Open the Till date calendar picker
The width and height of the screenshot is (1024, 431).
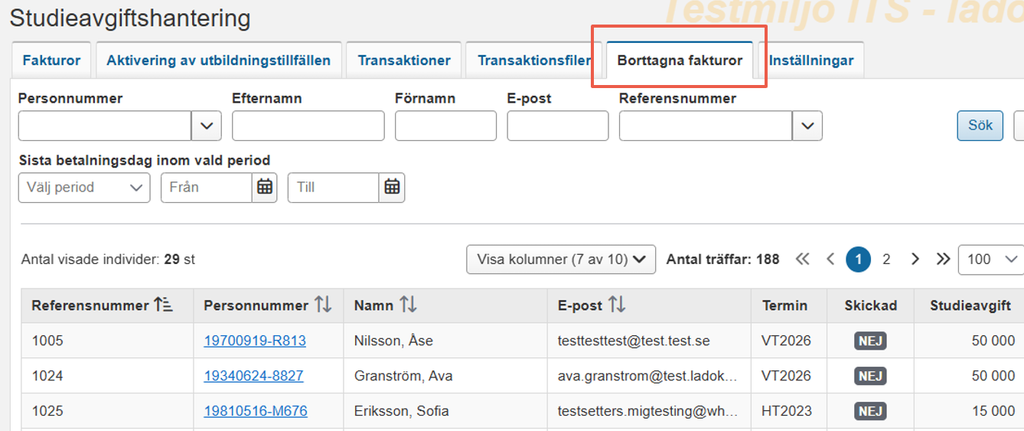tap(392, 187)
